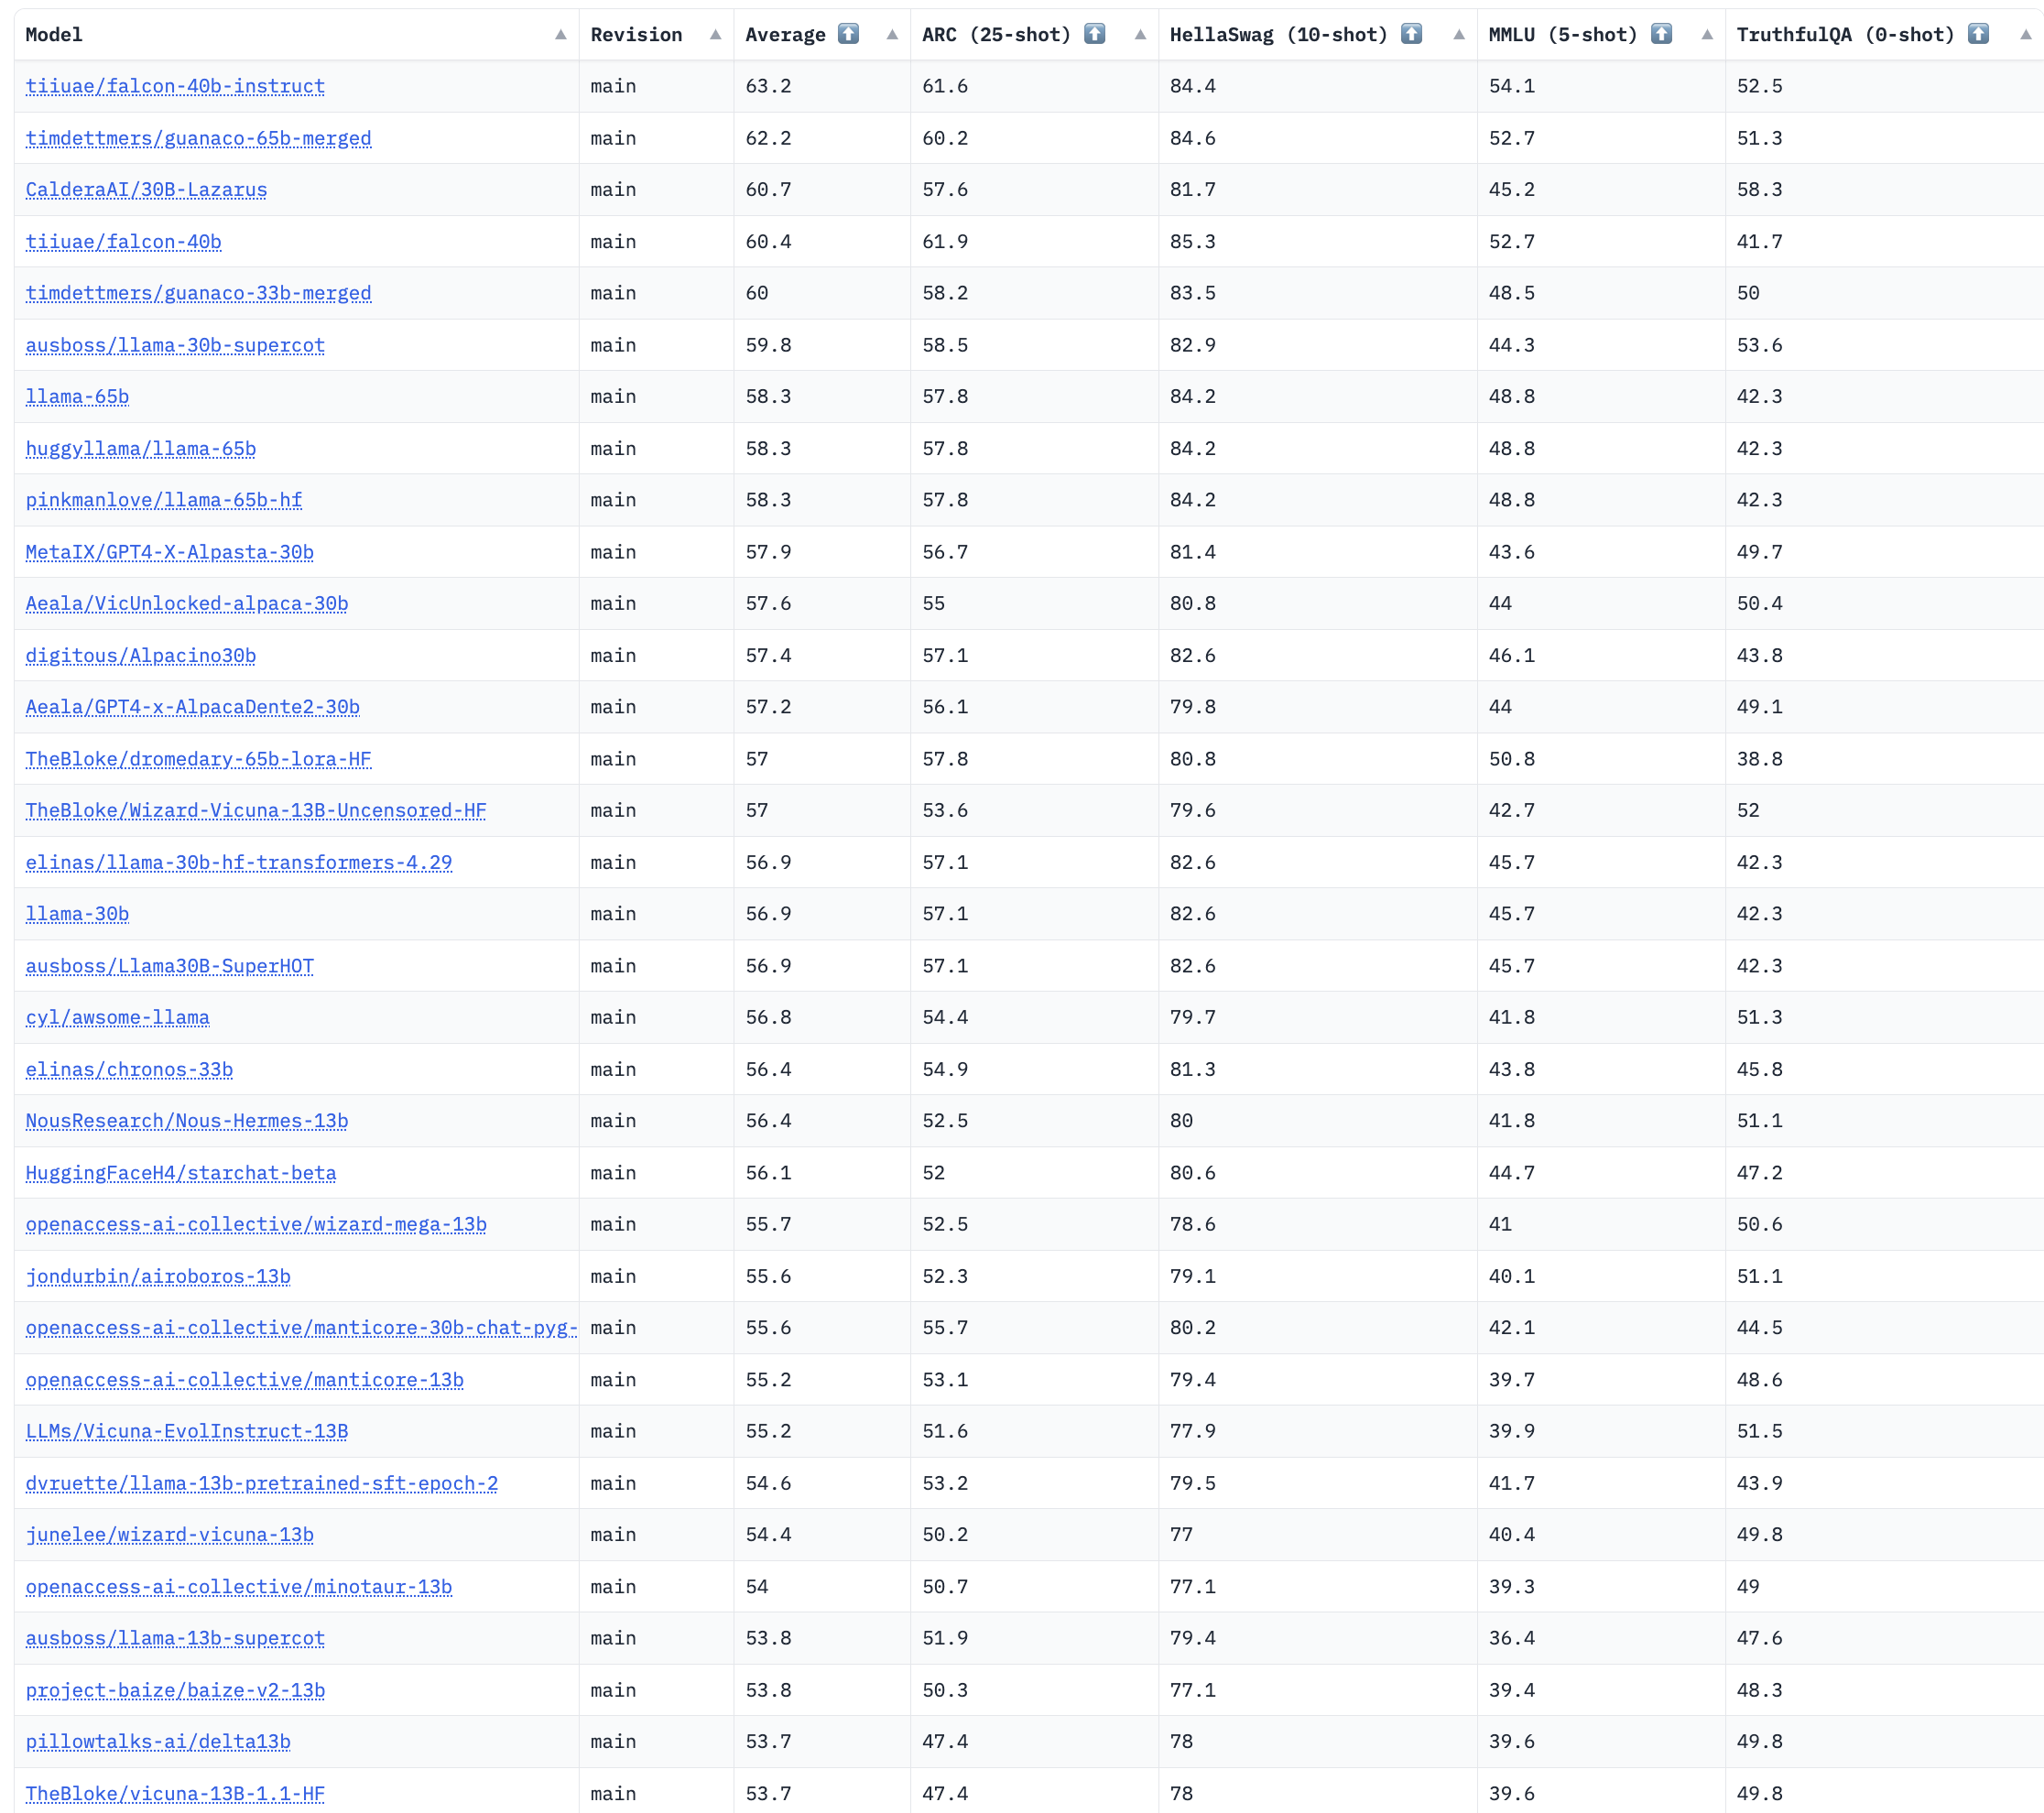Open TheBloke/vicuna-13B-1.1-HF link

pos(175,1794)
